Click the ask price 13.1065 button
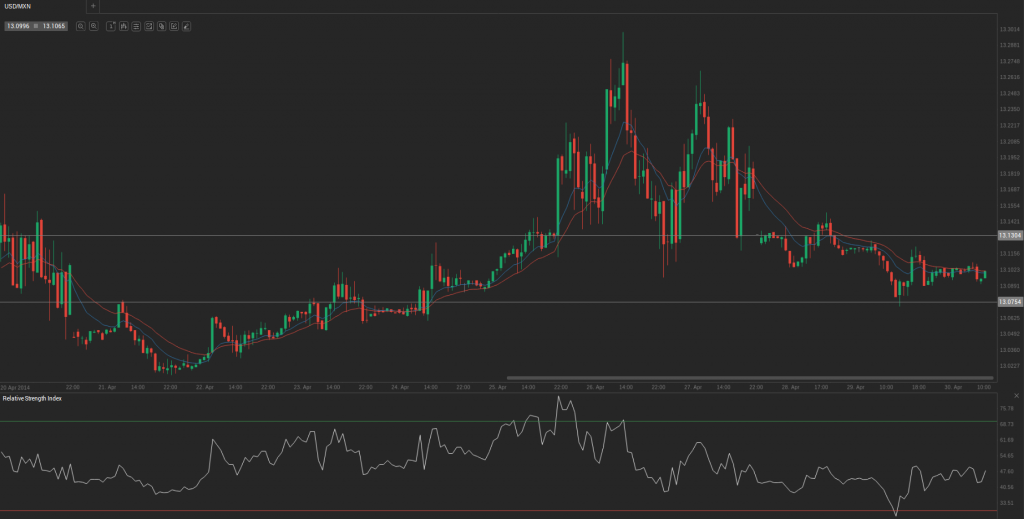 pos(53,26)
